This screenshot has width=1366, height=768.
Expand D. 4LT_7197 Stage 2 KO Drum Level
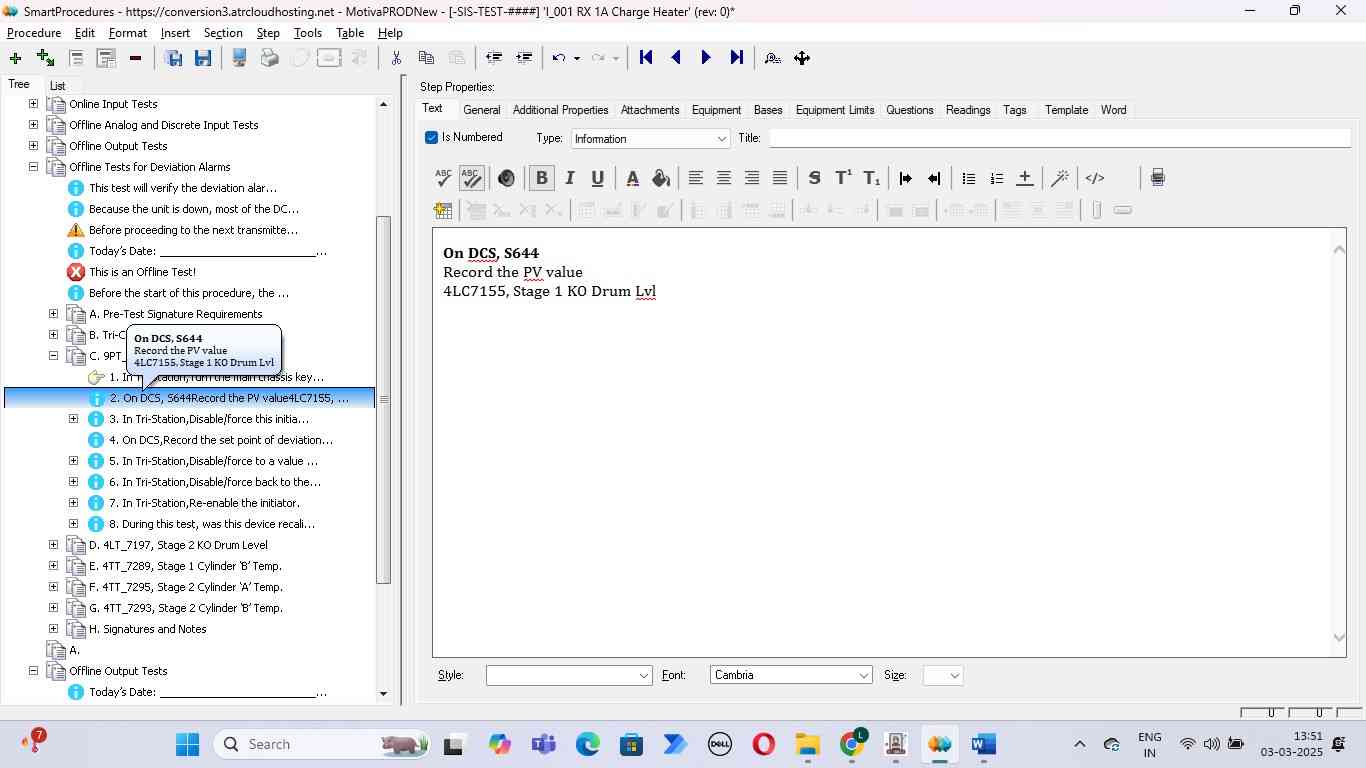[x=53, y=545]
